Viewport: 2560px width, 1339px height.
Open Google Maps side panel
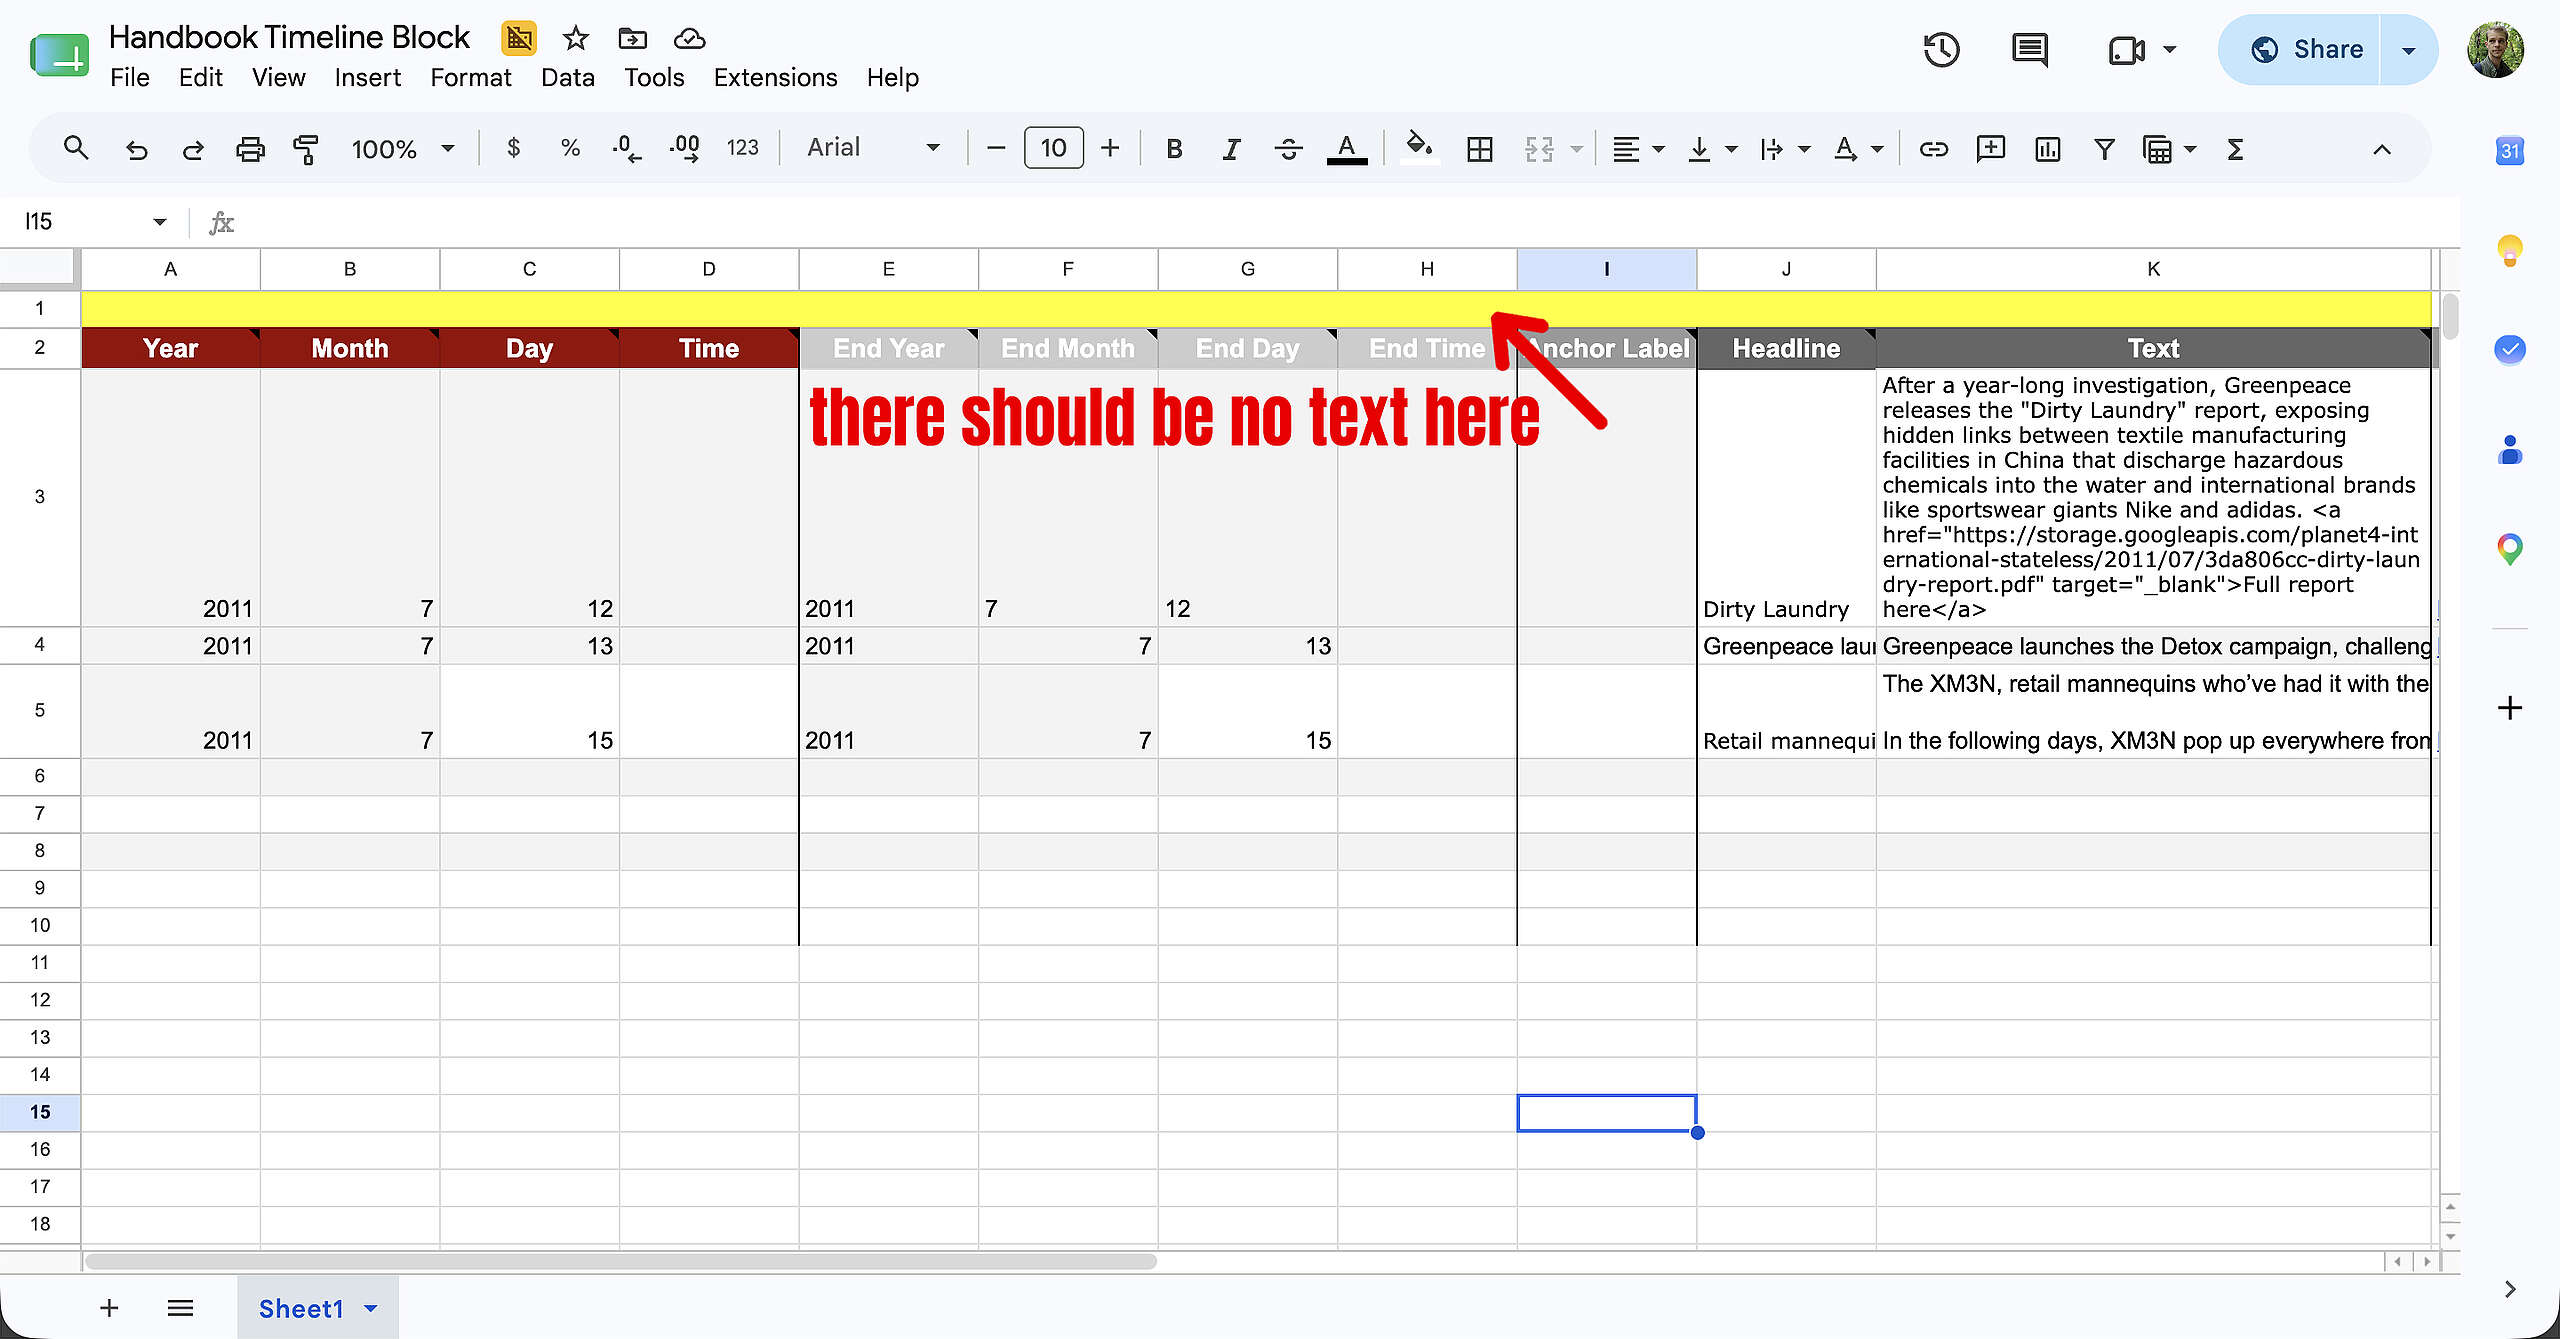[x=2509, y=549]
